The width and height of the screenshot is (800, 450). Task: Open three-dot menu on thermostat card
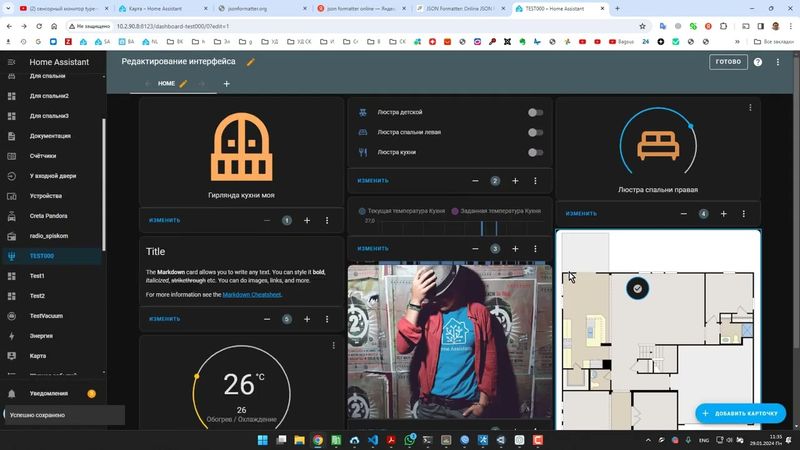pyautogui.click(x=334, y=345)
